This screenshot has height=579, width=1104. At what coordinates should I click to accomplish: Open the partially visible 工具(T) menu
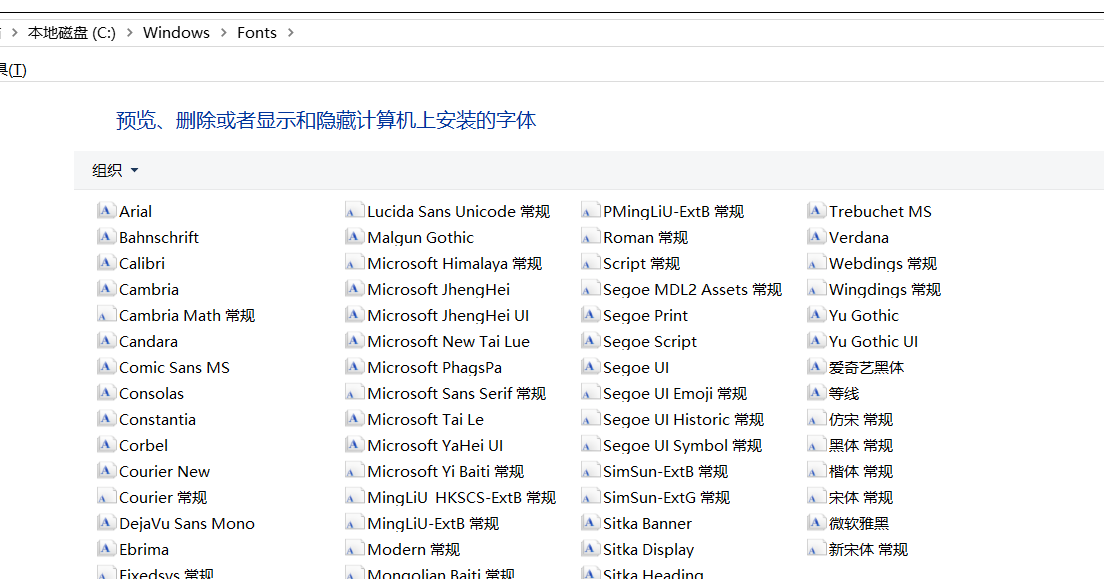[x=13, y=70]
